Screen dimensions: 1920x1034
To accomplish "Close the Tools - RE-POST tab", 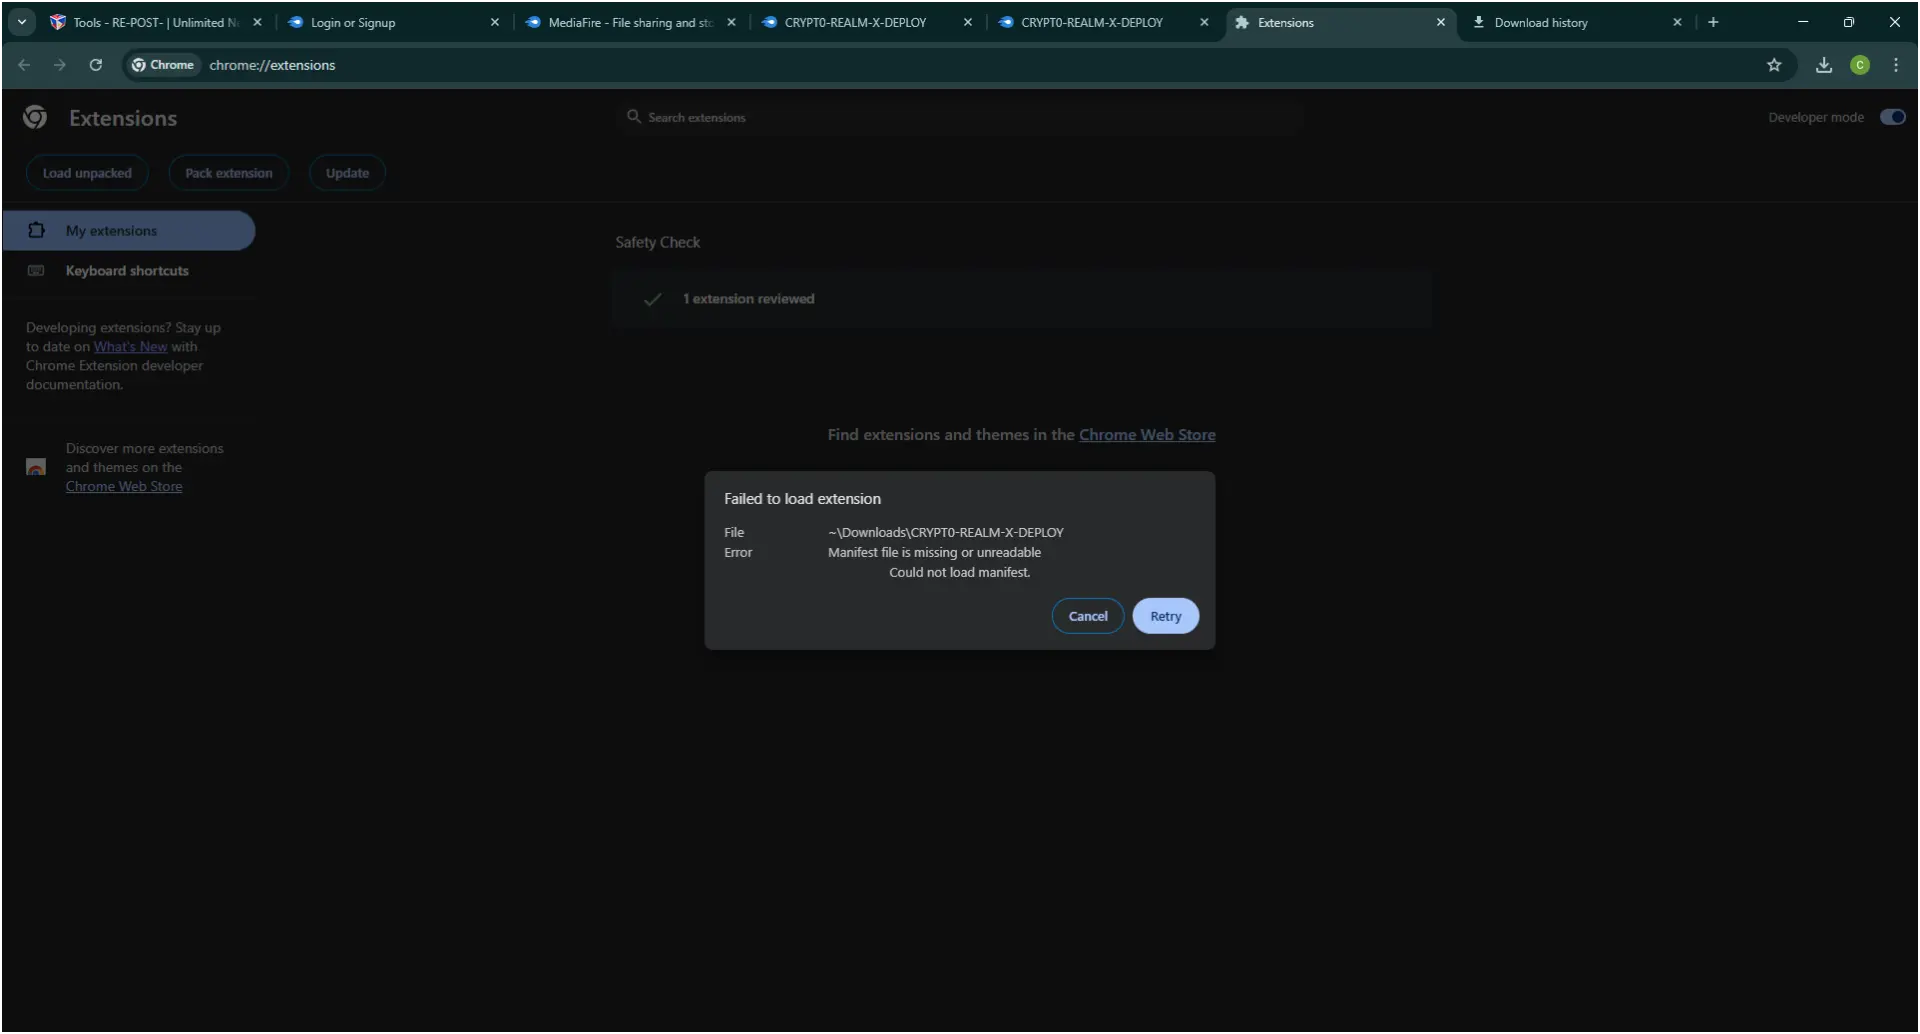I will pos(257,22).
